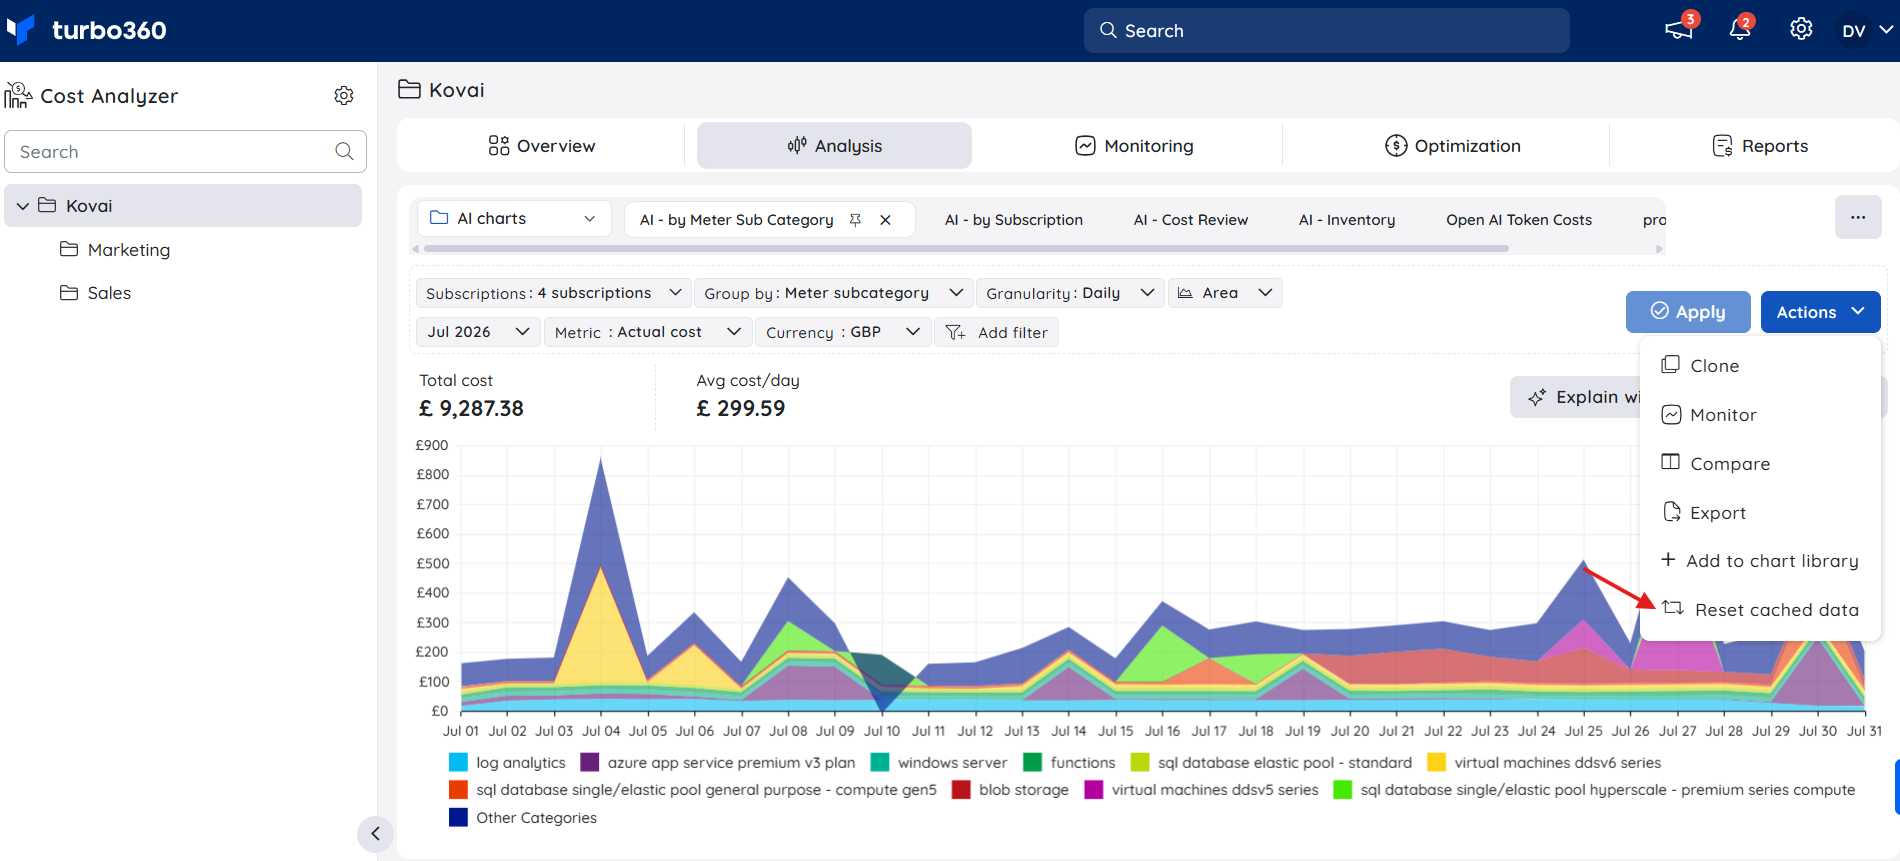Viewport: 1900px width, 861px height.
Task: Open the DV user profile menu
Action: [x=1866, y=30]
